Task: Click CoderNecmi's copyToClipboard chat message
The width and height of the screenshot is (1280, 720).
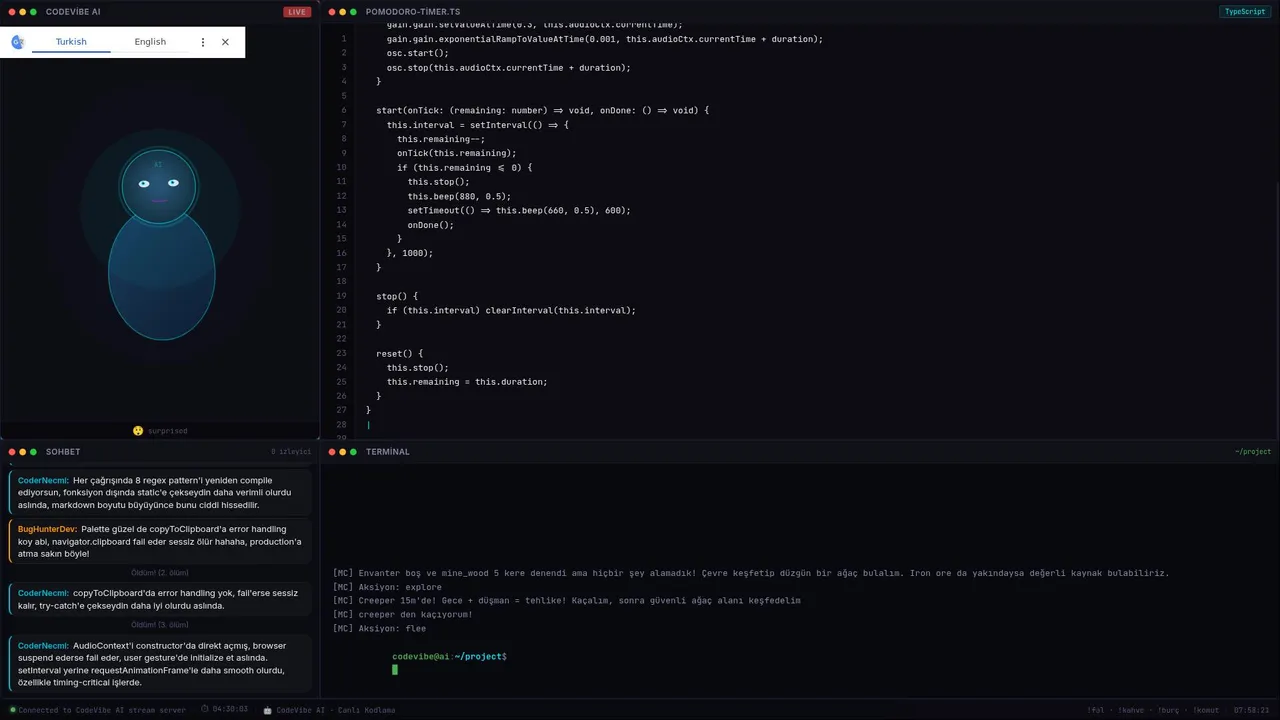Action: [159, 599]
